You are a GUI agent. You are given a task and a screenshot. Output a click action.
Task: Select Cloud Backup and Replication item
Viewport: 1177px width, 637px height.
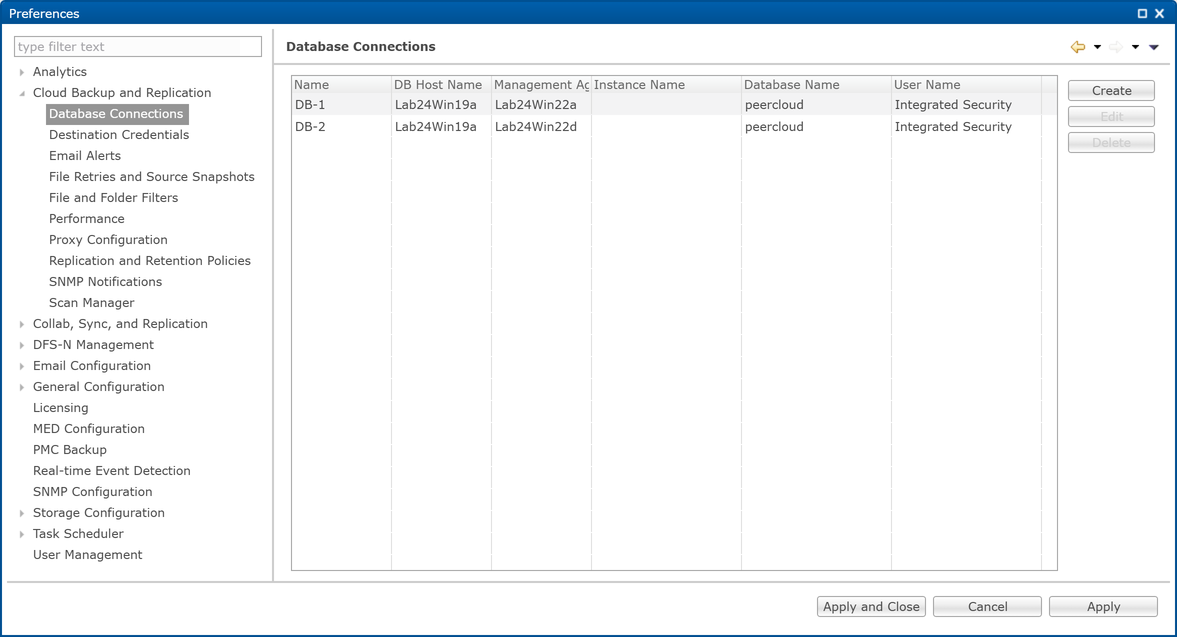(122, 93)
